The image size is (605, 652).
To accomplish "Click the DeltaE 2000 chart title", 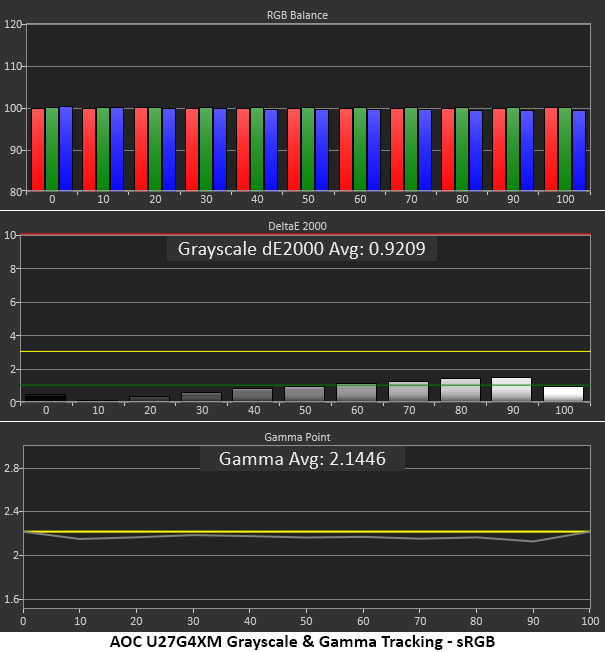I will (297, 226).
